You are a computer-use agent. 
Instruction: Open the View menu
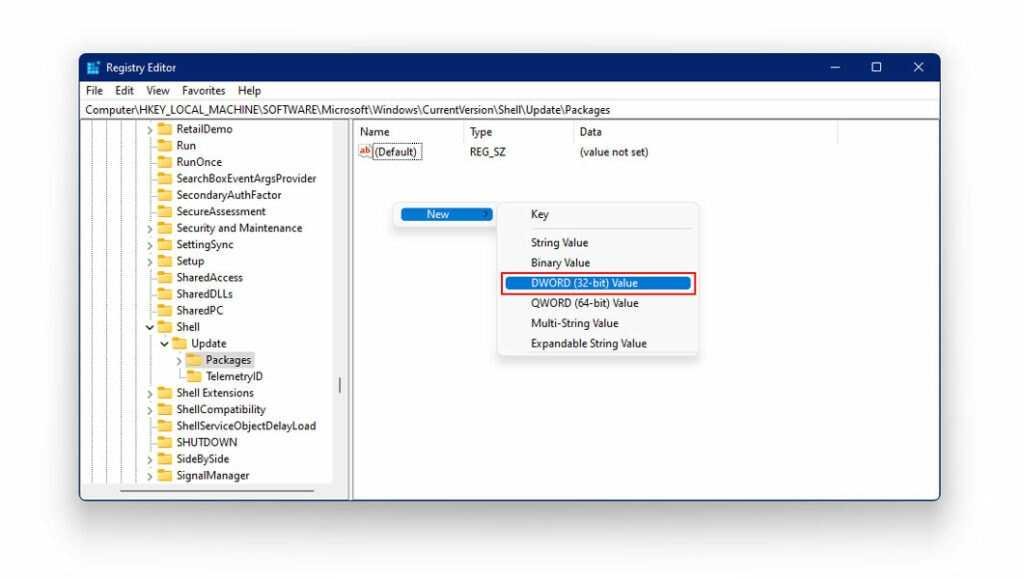click(157, 91)
